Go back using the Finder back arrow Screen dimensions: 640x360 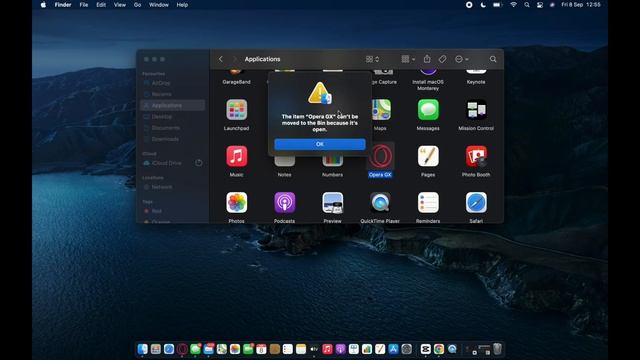pos(221,59)
